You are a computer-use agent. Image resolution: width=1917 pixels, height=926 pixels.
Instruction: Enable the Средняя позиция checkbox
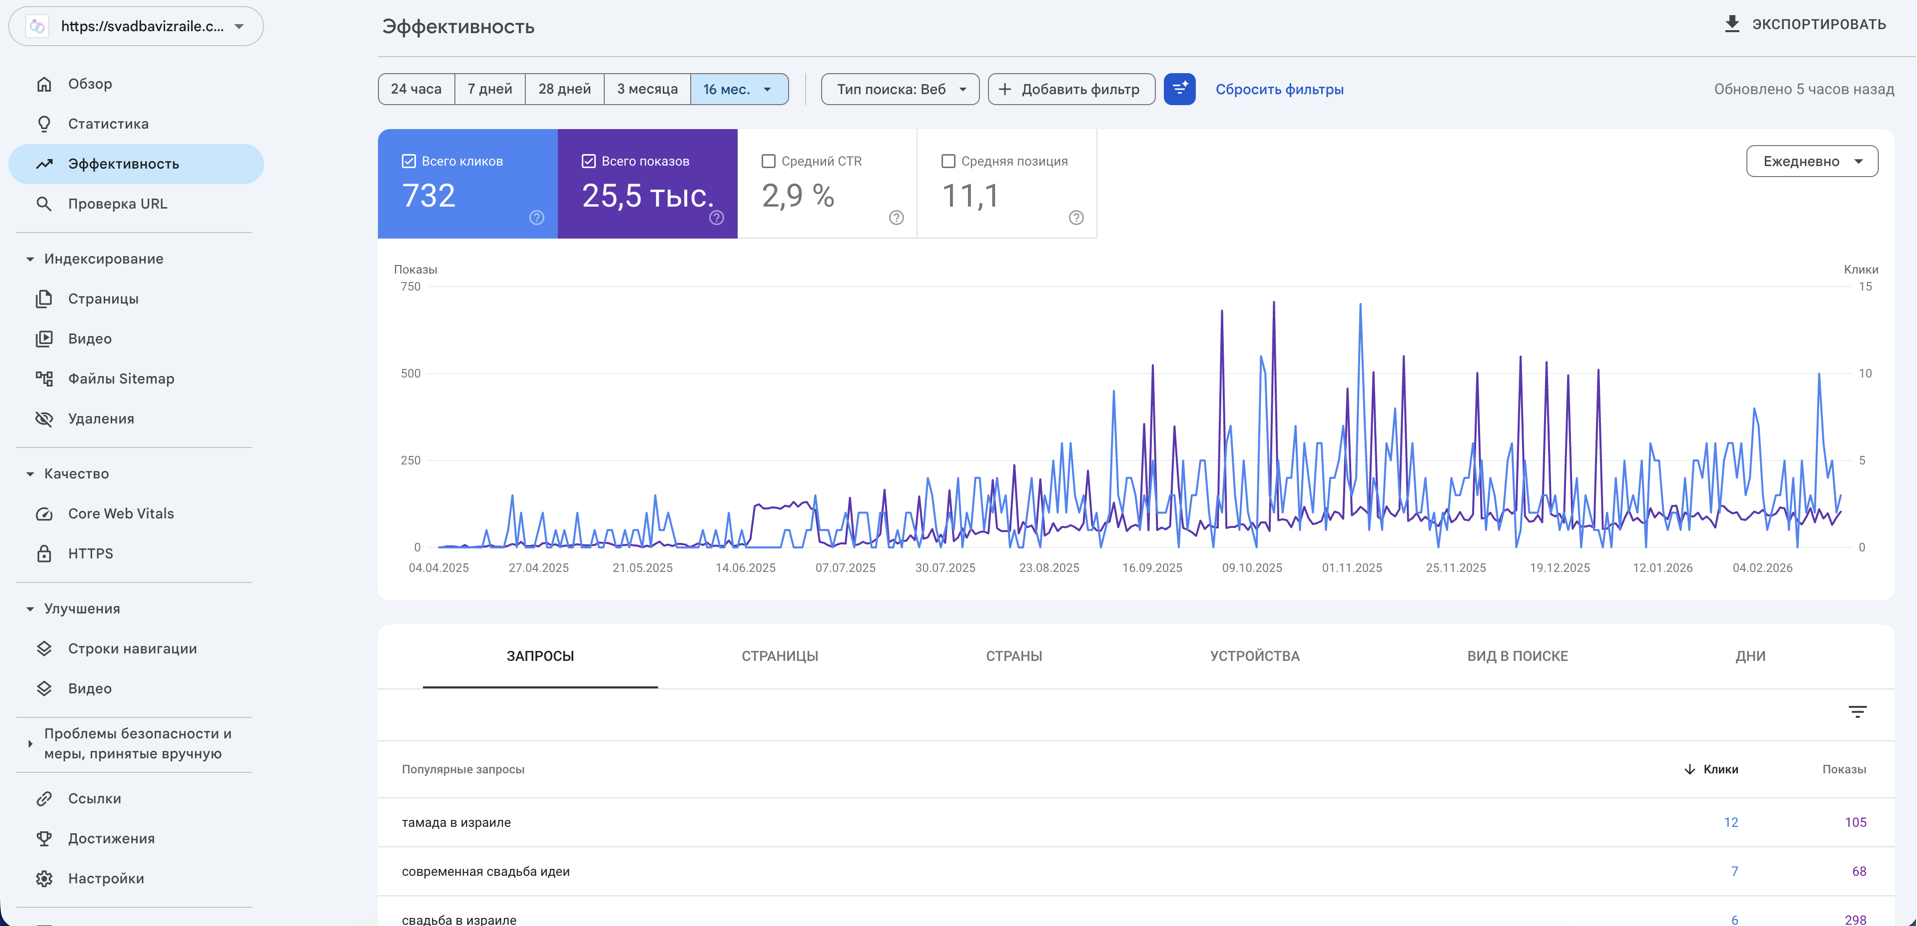pos(948,161)
